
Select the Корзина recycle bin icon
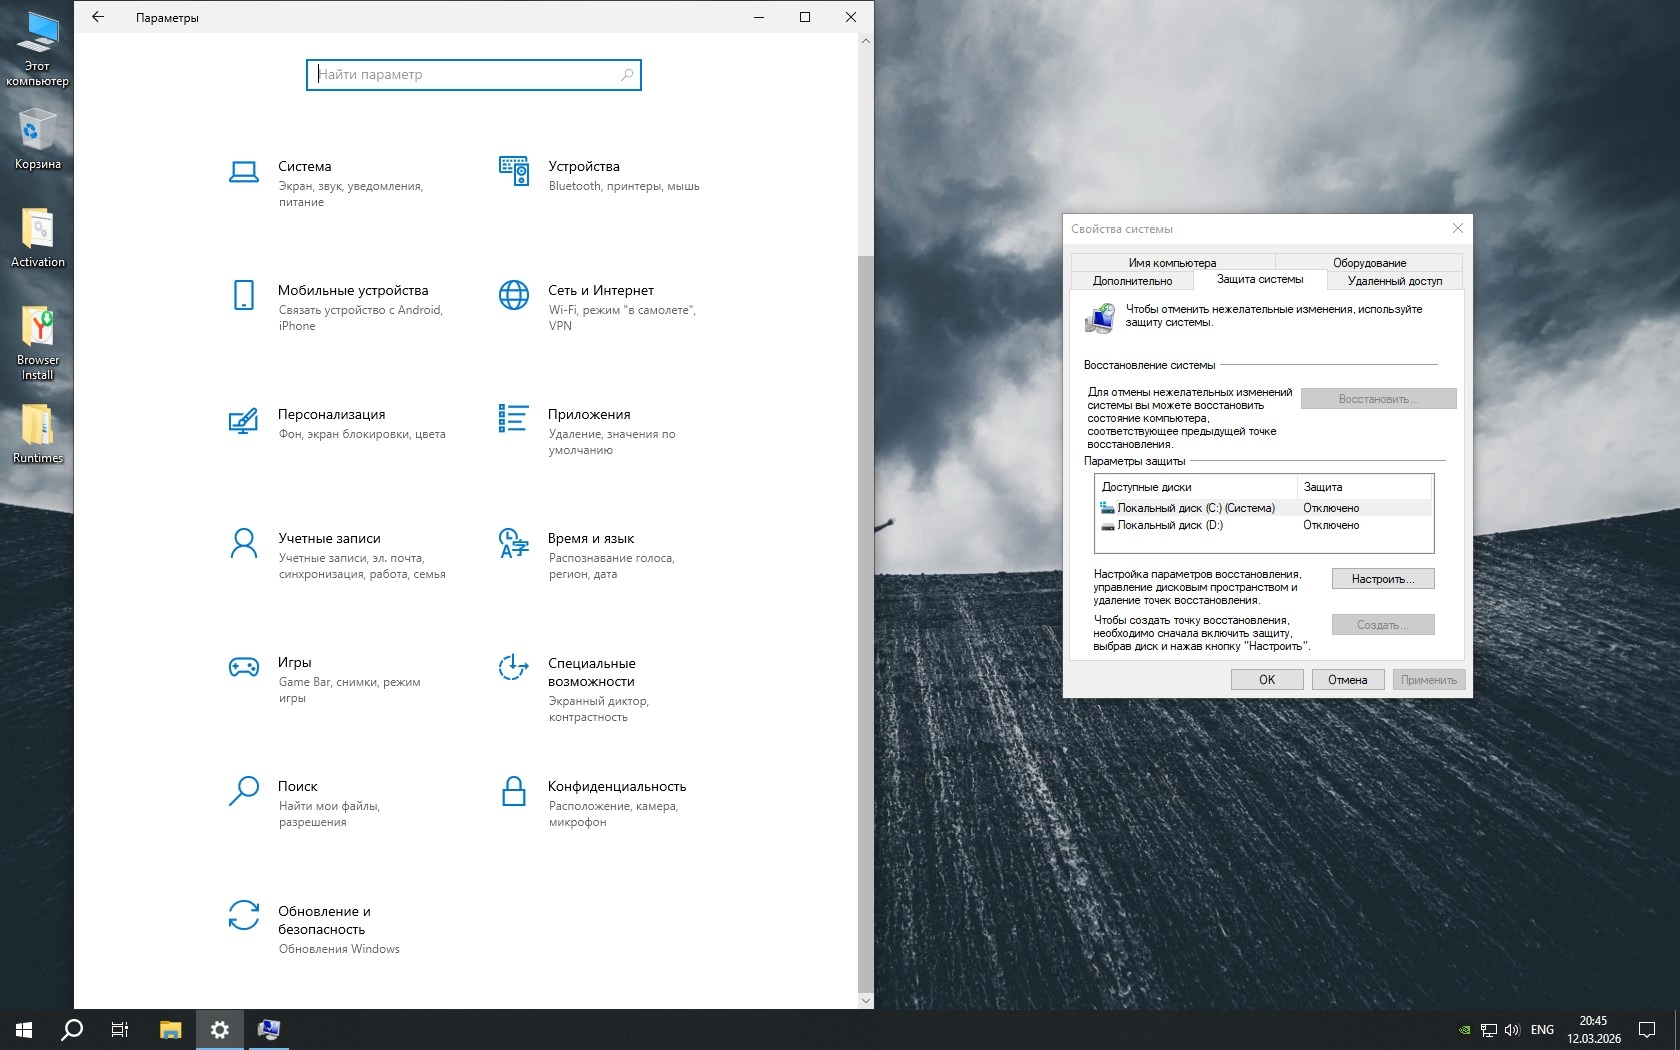[38, 140]
